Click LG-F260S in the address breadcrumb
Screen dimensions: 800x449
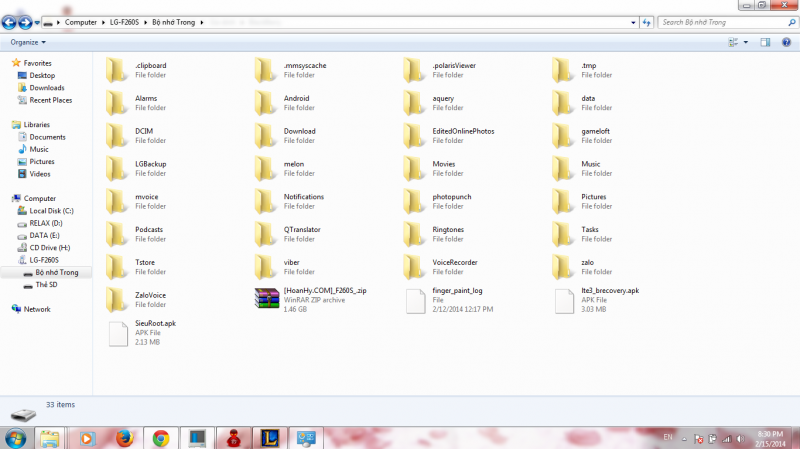(x=124, y=22)
